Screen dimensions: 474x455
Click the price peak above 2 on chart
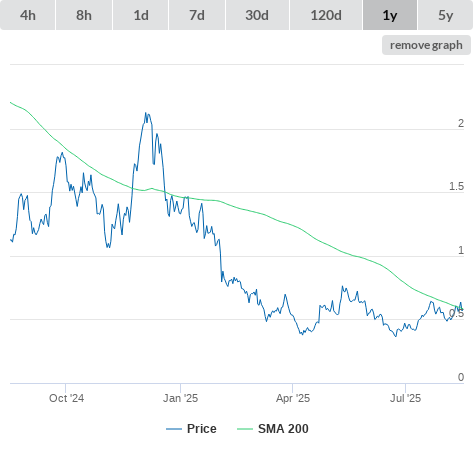point(146,114)
